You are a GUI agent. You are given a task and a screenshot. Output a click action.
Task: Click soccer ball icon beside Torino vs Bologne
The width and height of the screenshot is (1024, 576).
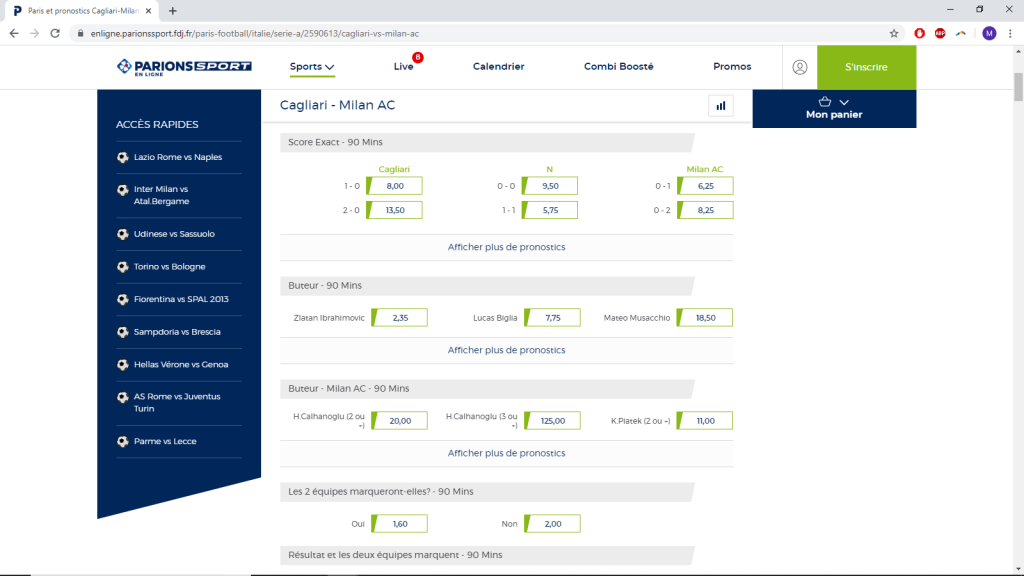click(x=123, y=267)
